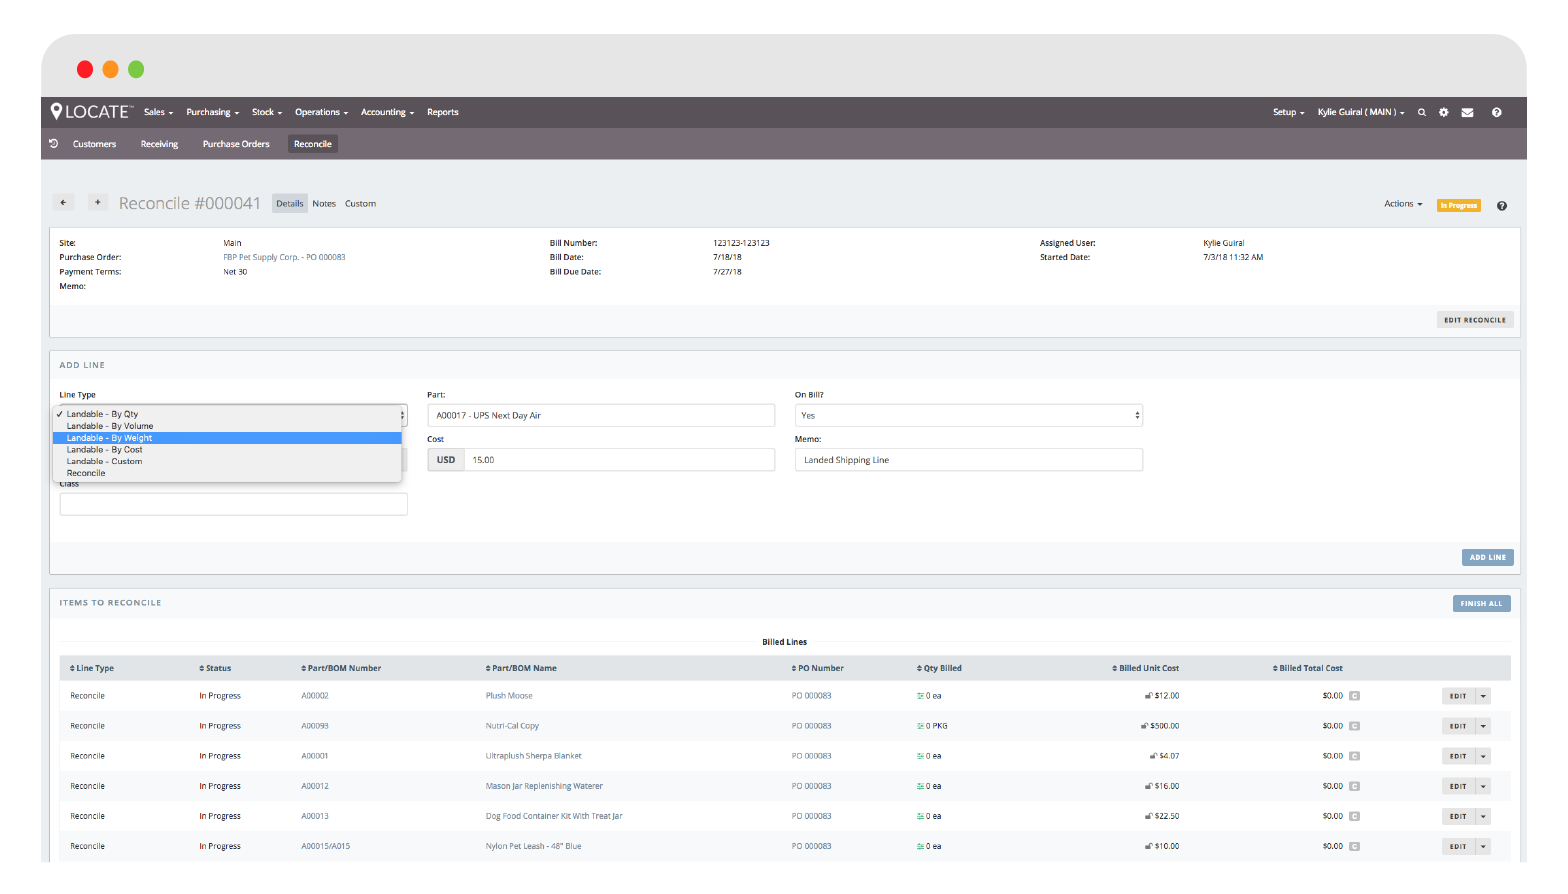Switch to the Custom tab
Image resolution: width=1568 pixels, height=894 pixels.
pos(360,204)
